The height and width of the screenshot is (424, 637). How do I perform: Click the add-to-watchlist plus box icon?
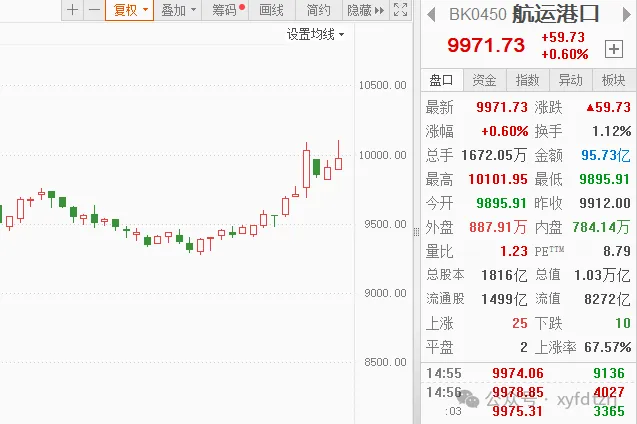click(x=614, y=49)
